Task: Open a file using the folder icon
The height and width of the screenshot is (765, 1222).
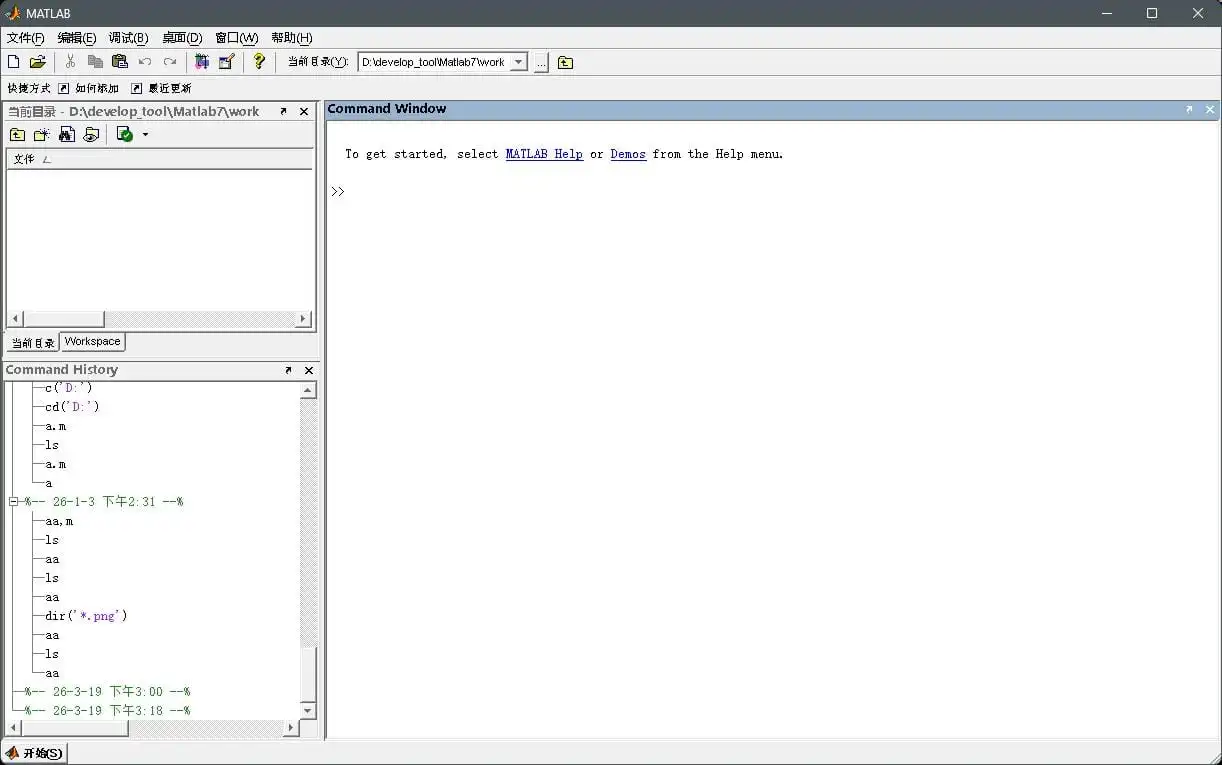Action: pos(38,62)
